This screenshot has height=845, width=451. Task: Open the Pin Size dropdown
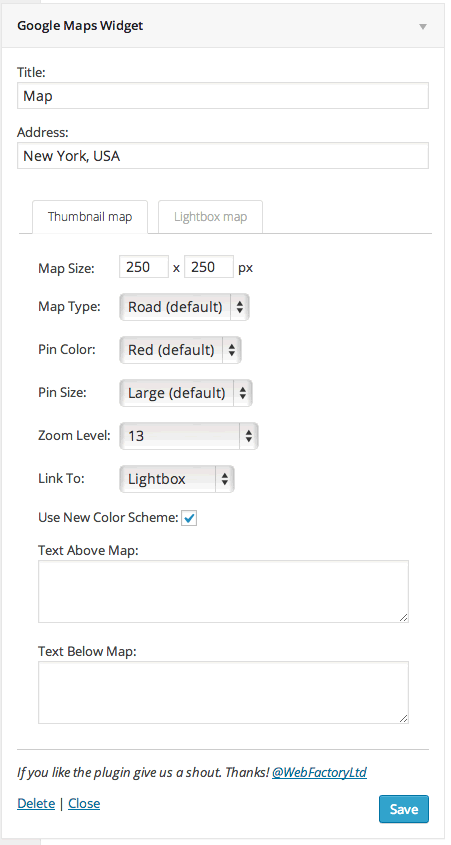click(185, 393)
